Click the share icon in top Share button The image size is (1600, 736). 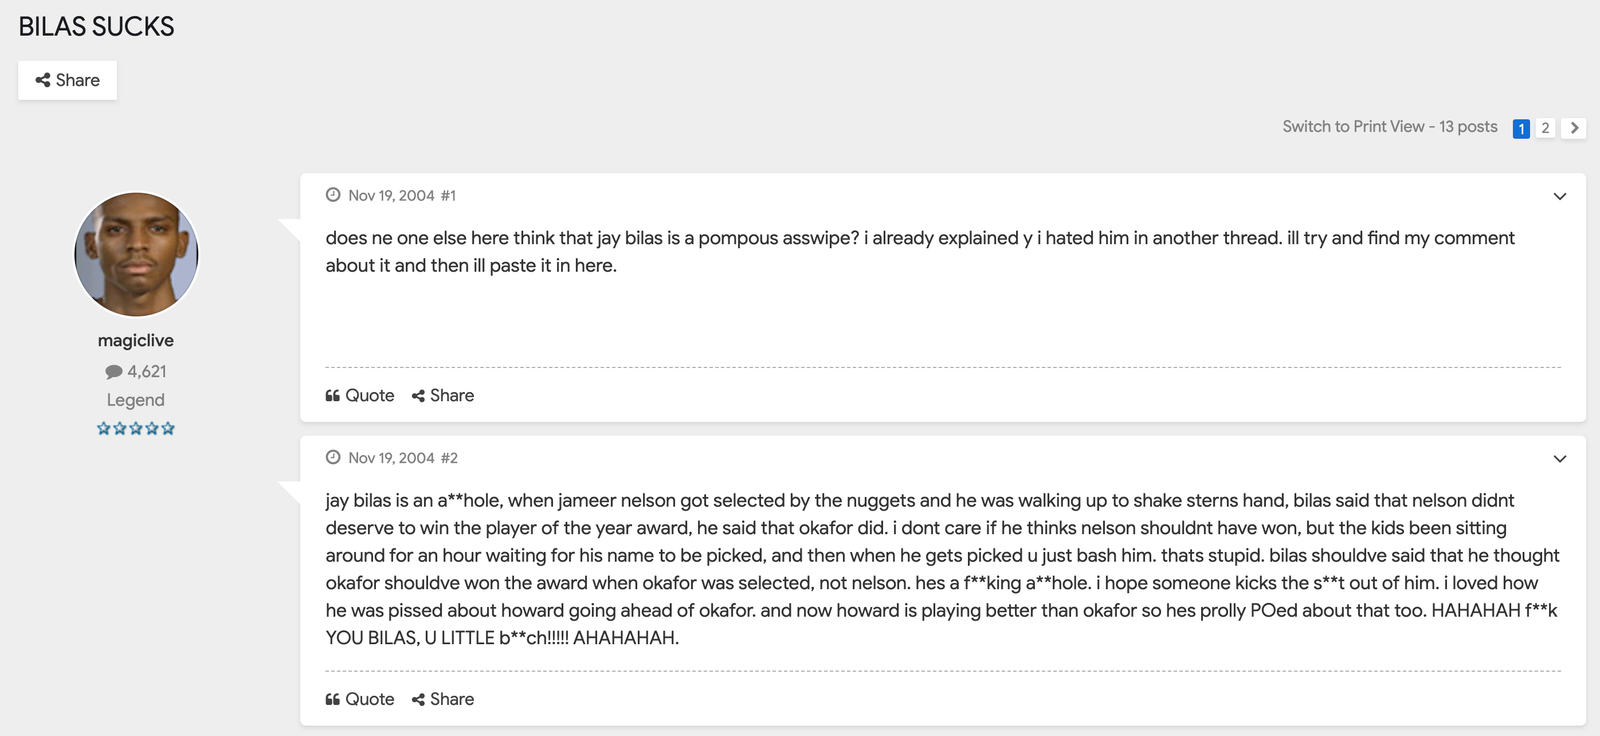pyautogui.click(x=43, y=80)
